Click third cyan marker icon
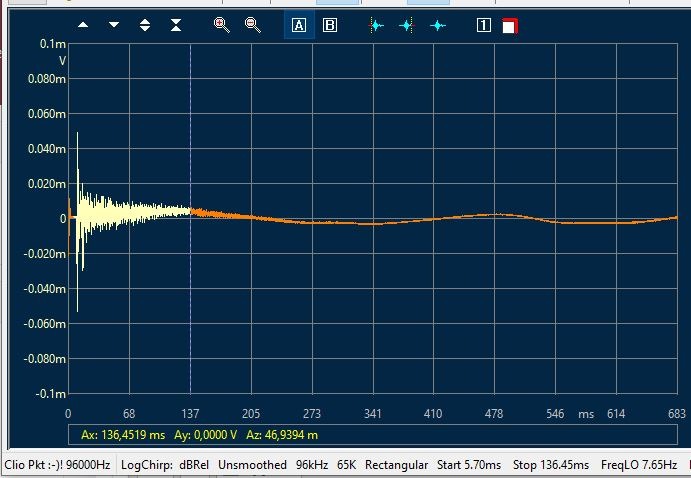The width and height of the screenshot is (691, 478). click(438, 26)
